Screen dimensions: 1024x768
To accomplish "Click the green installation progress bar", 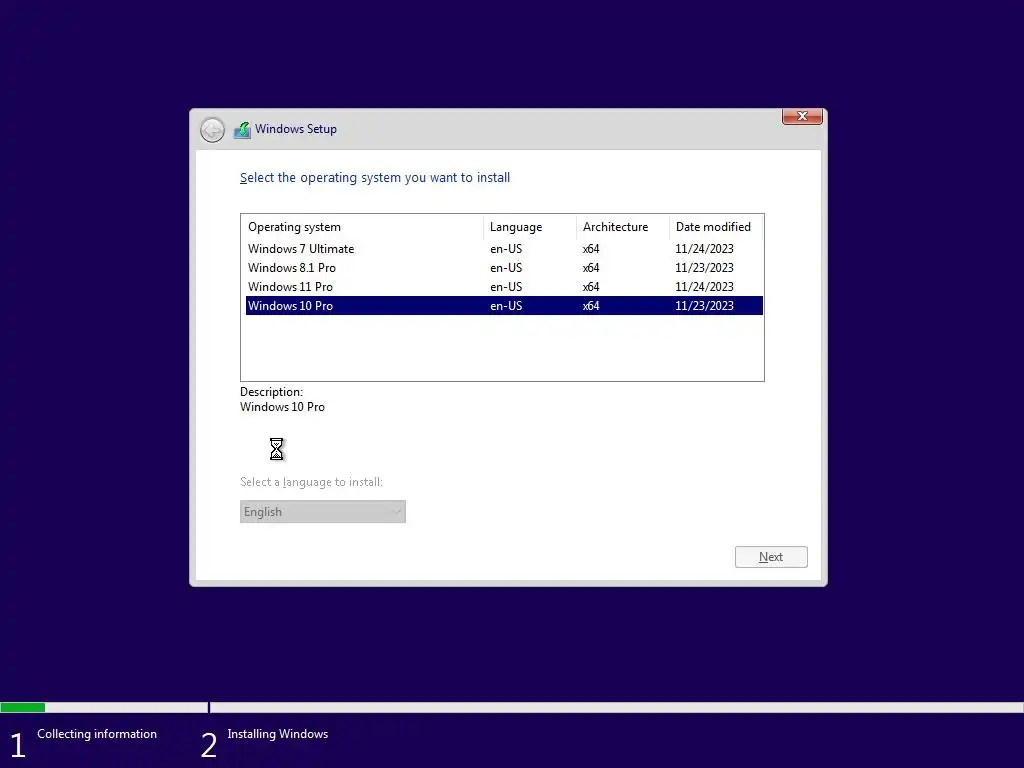I will coord(22,707).
